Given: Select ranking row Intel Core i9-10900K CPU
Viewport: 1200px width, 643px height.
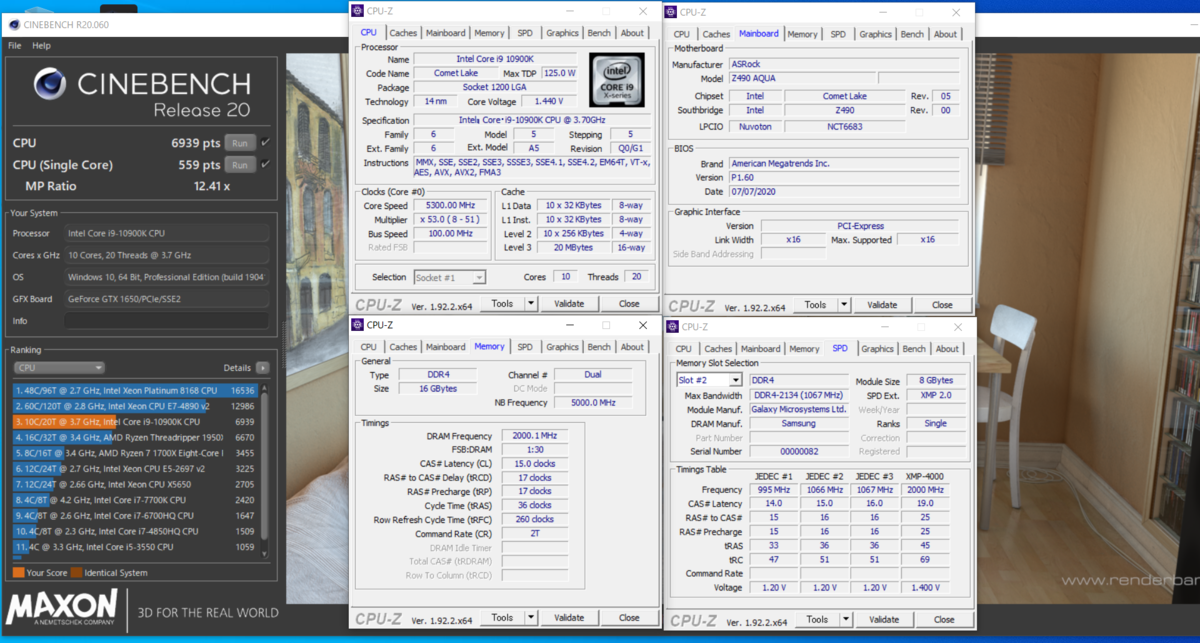Looking at the screenshot, I should pos(136,422).
